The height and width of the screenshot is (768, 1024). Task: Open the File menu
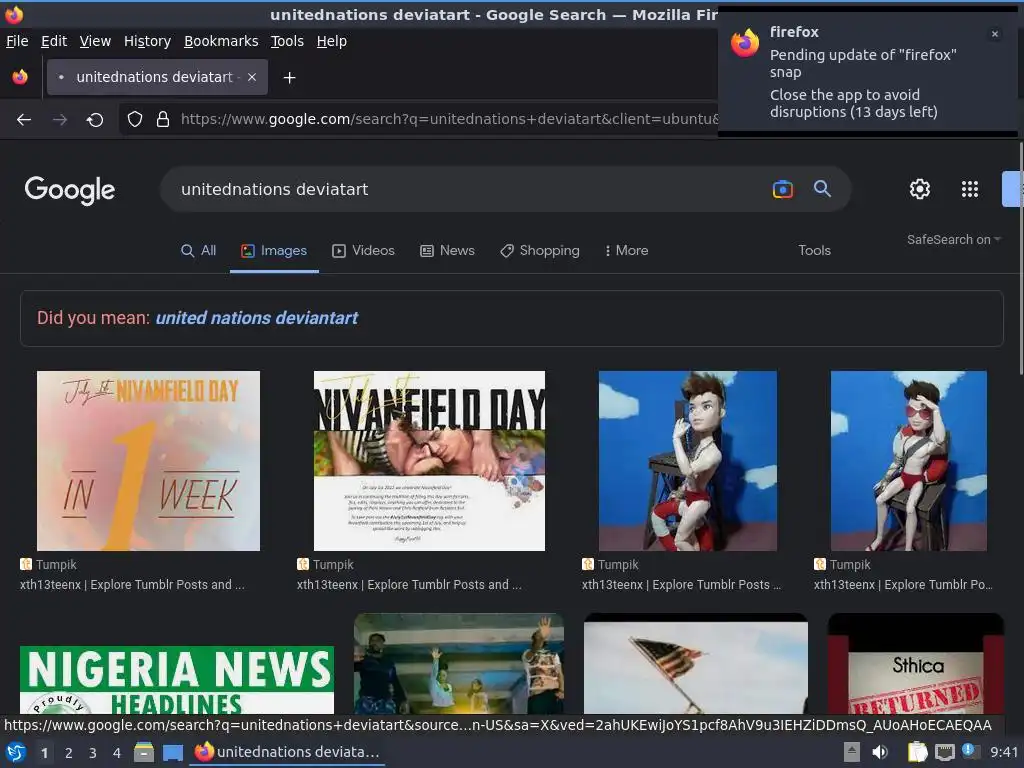tap(17, 41)
